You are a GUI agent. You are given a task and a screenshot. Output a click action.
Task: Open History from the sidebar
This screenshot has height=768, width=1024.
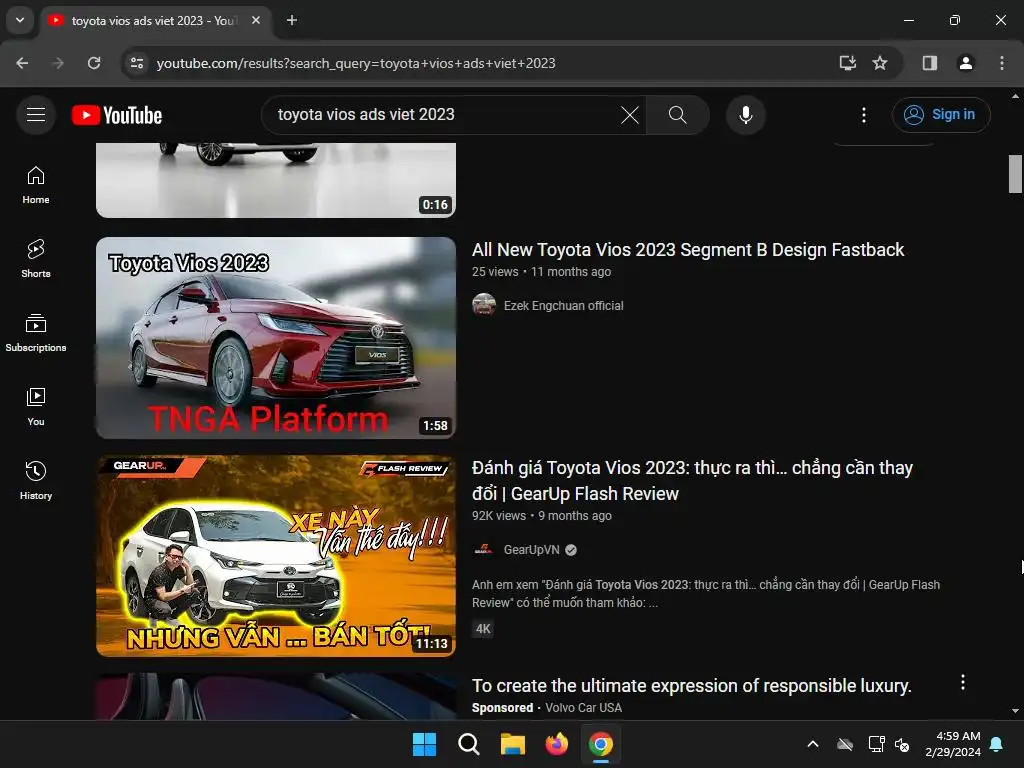click(36, 481)
